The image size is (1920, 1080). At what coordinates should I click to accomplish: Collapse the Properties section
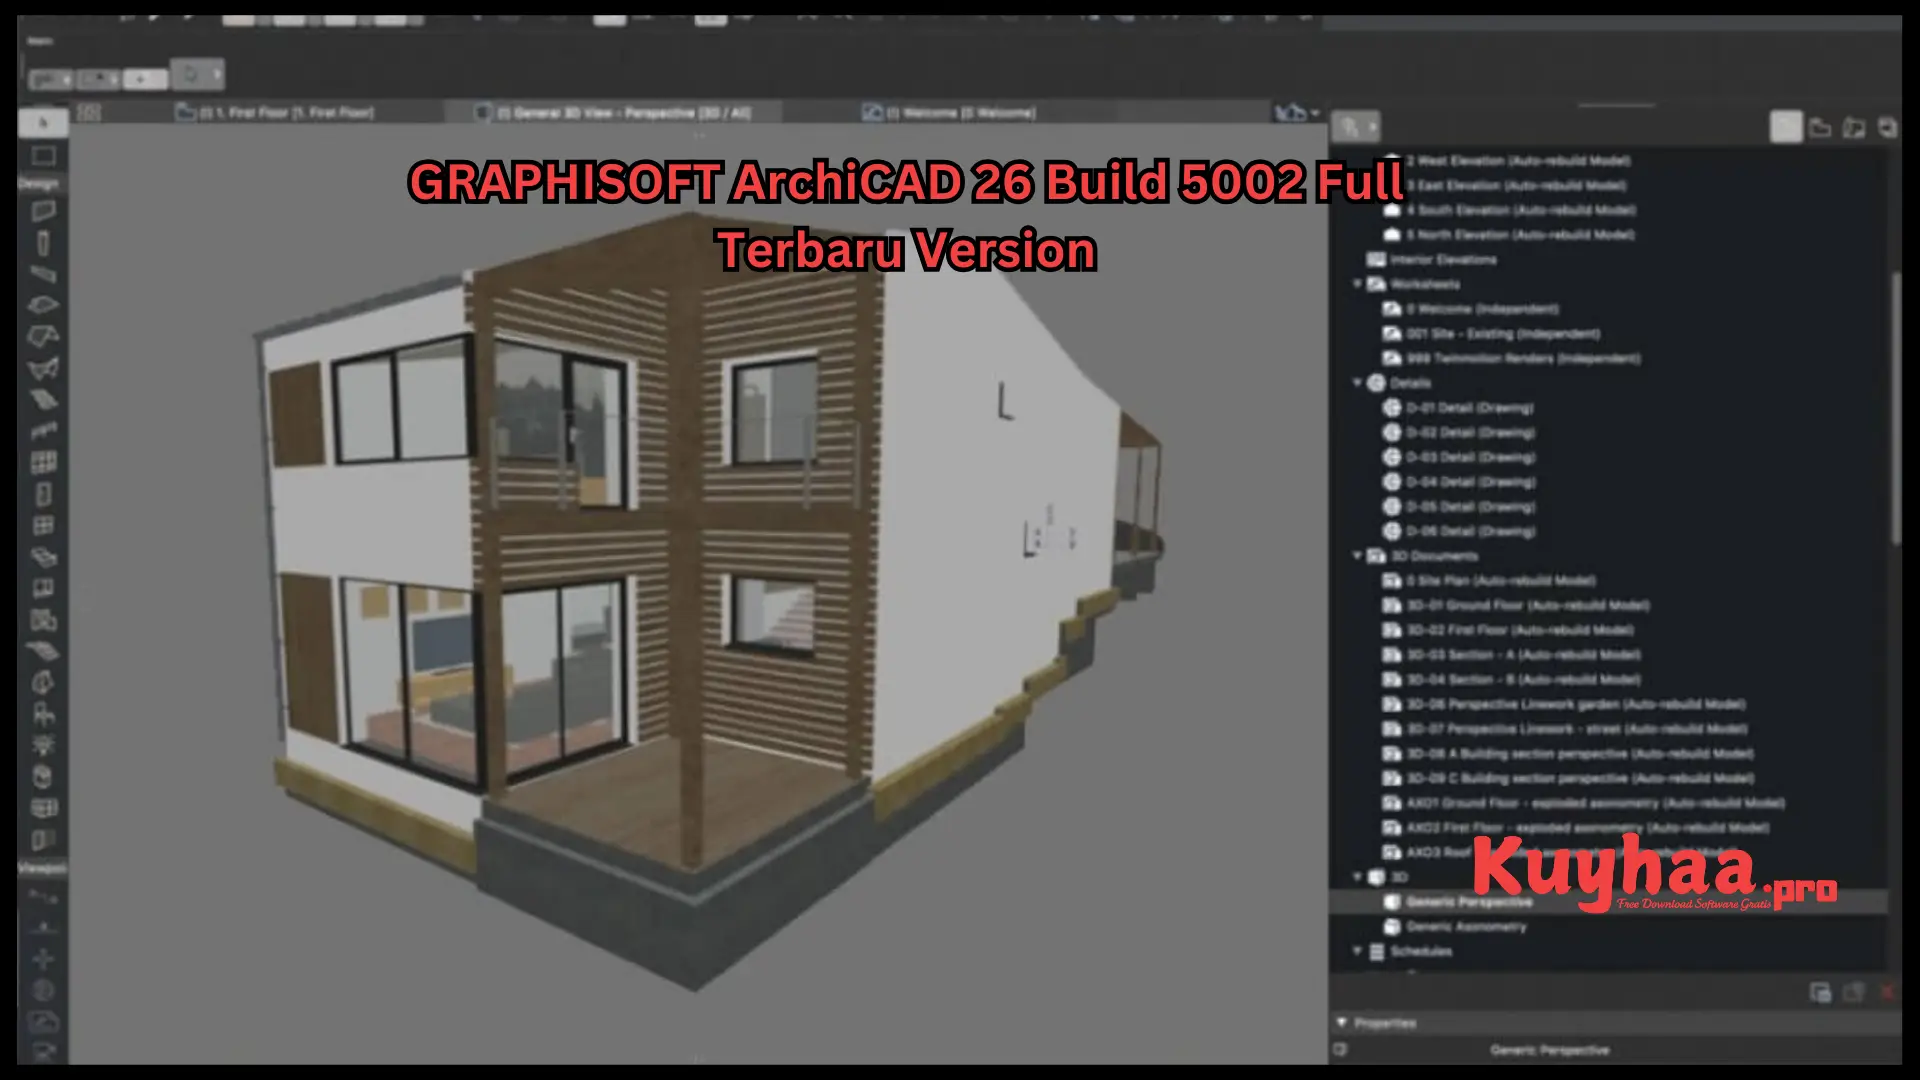pos(1342,1022)
